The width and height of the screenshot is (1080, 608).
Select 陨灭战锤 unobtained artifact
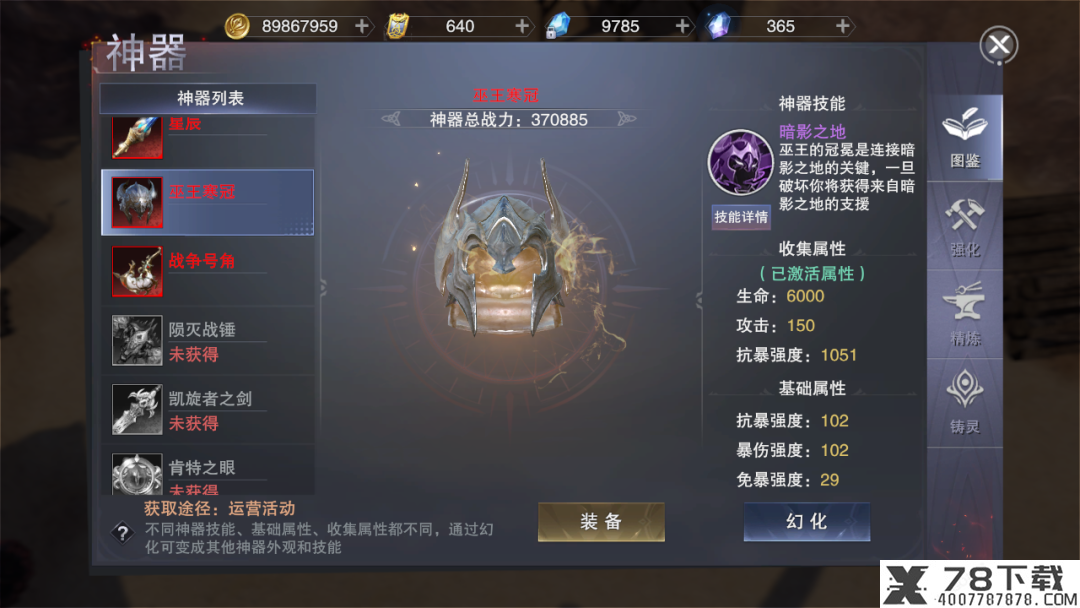coord(208,340)
